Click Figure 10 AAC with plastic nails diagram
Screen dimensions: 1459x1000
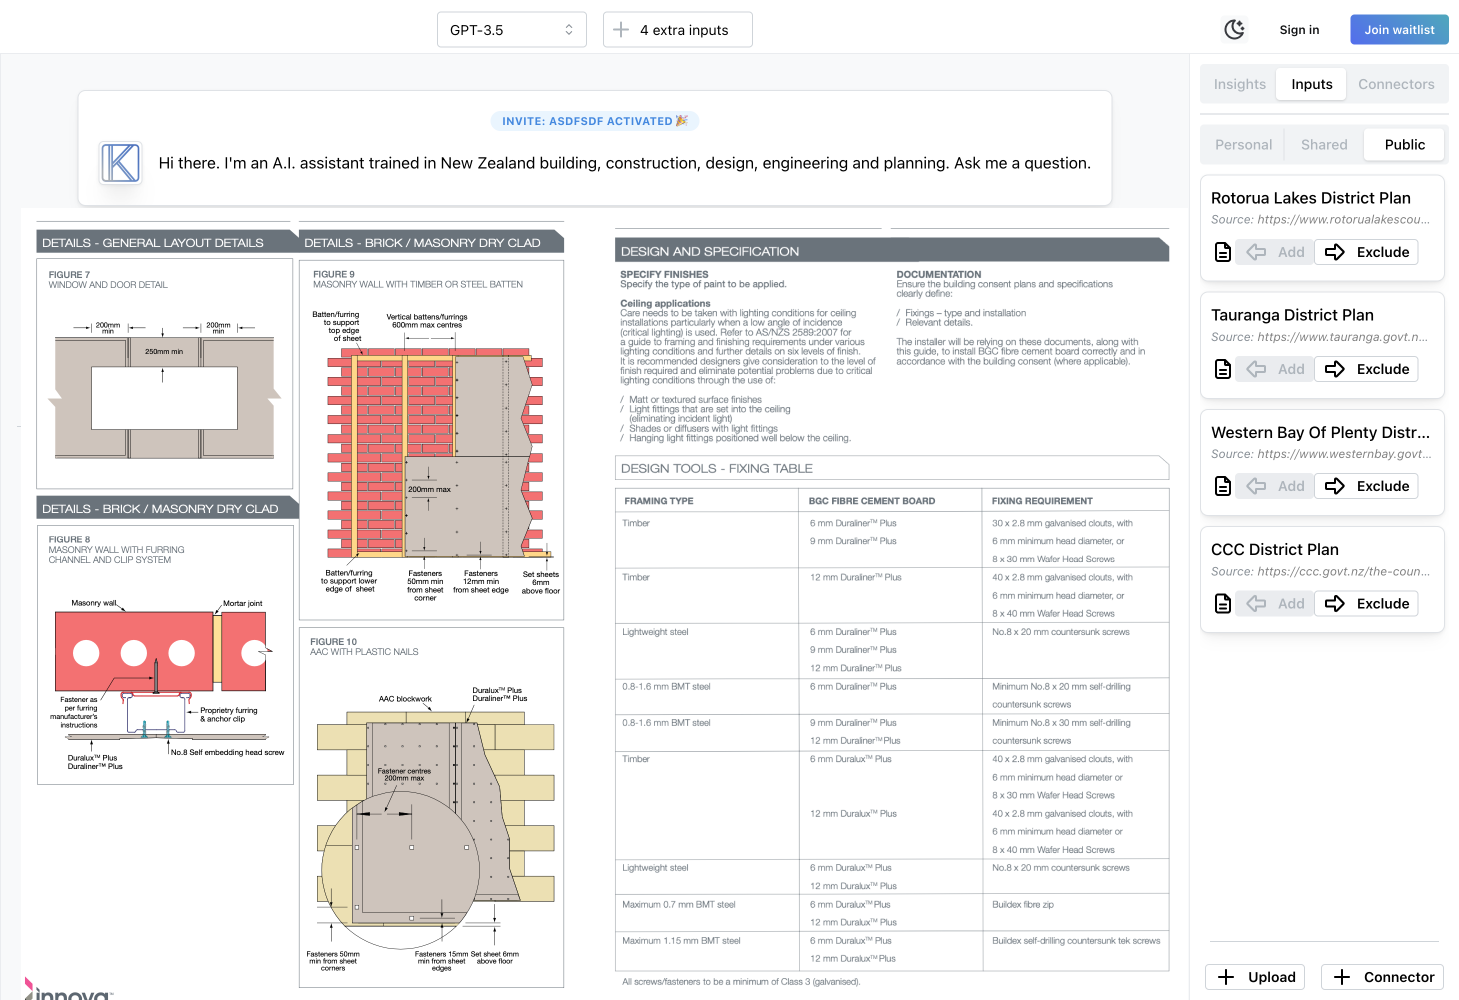point(431,808)
